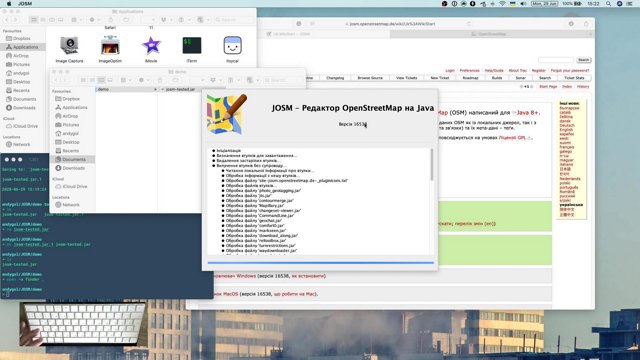The height and width of the screenshot is (360, 640).
Task: Open the Roadmap tab
Action: (470, 78)
